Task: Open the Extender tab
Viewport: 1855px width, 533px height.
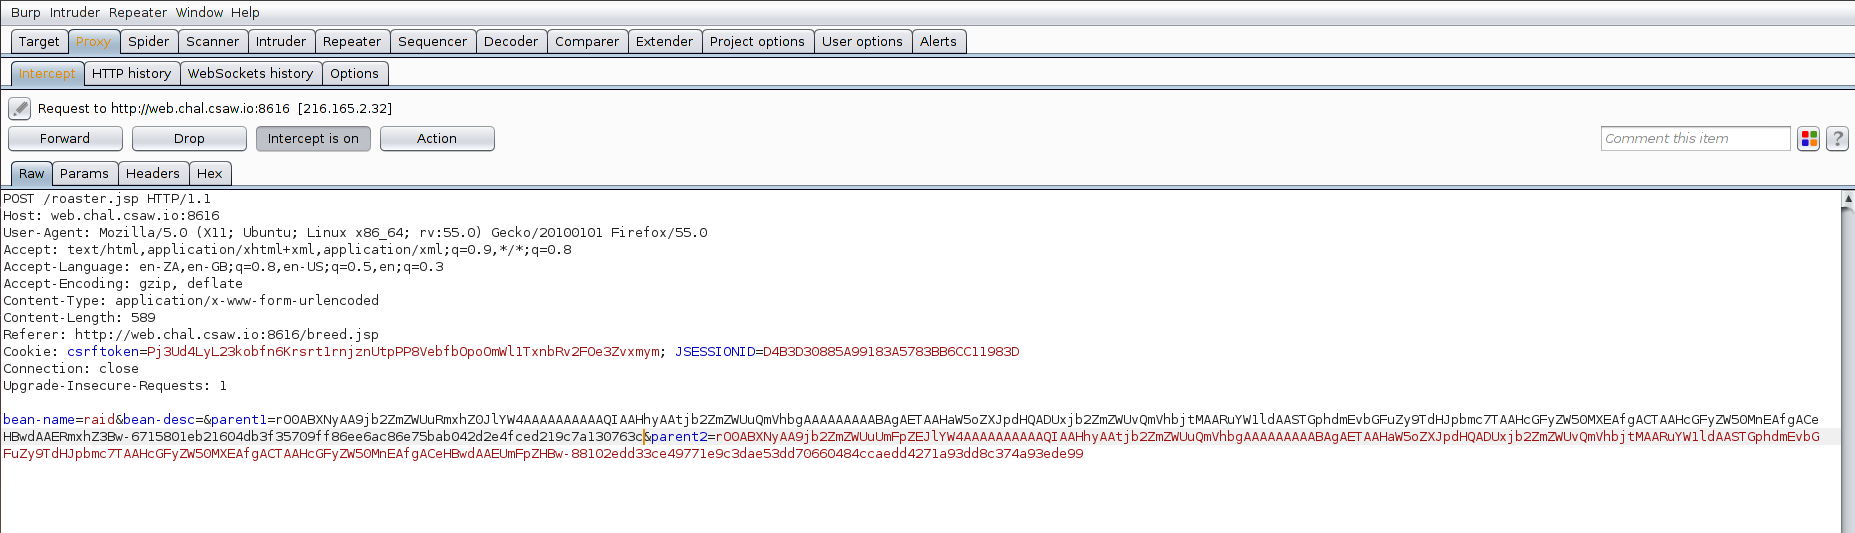Action: click(664, 41)
